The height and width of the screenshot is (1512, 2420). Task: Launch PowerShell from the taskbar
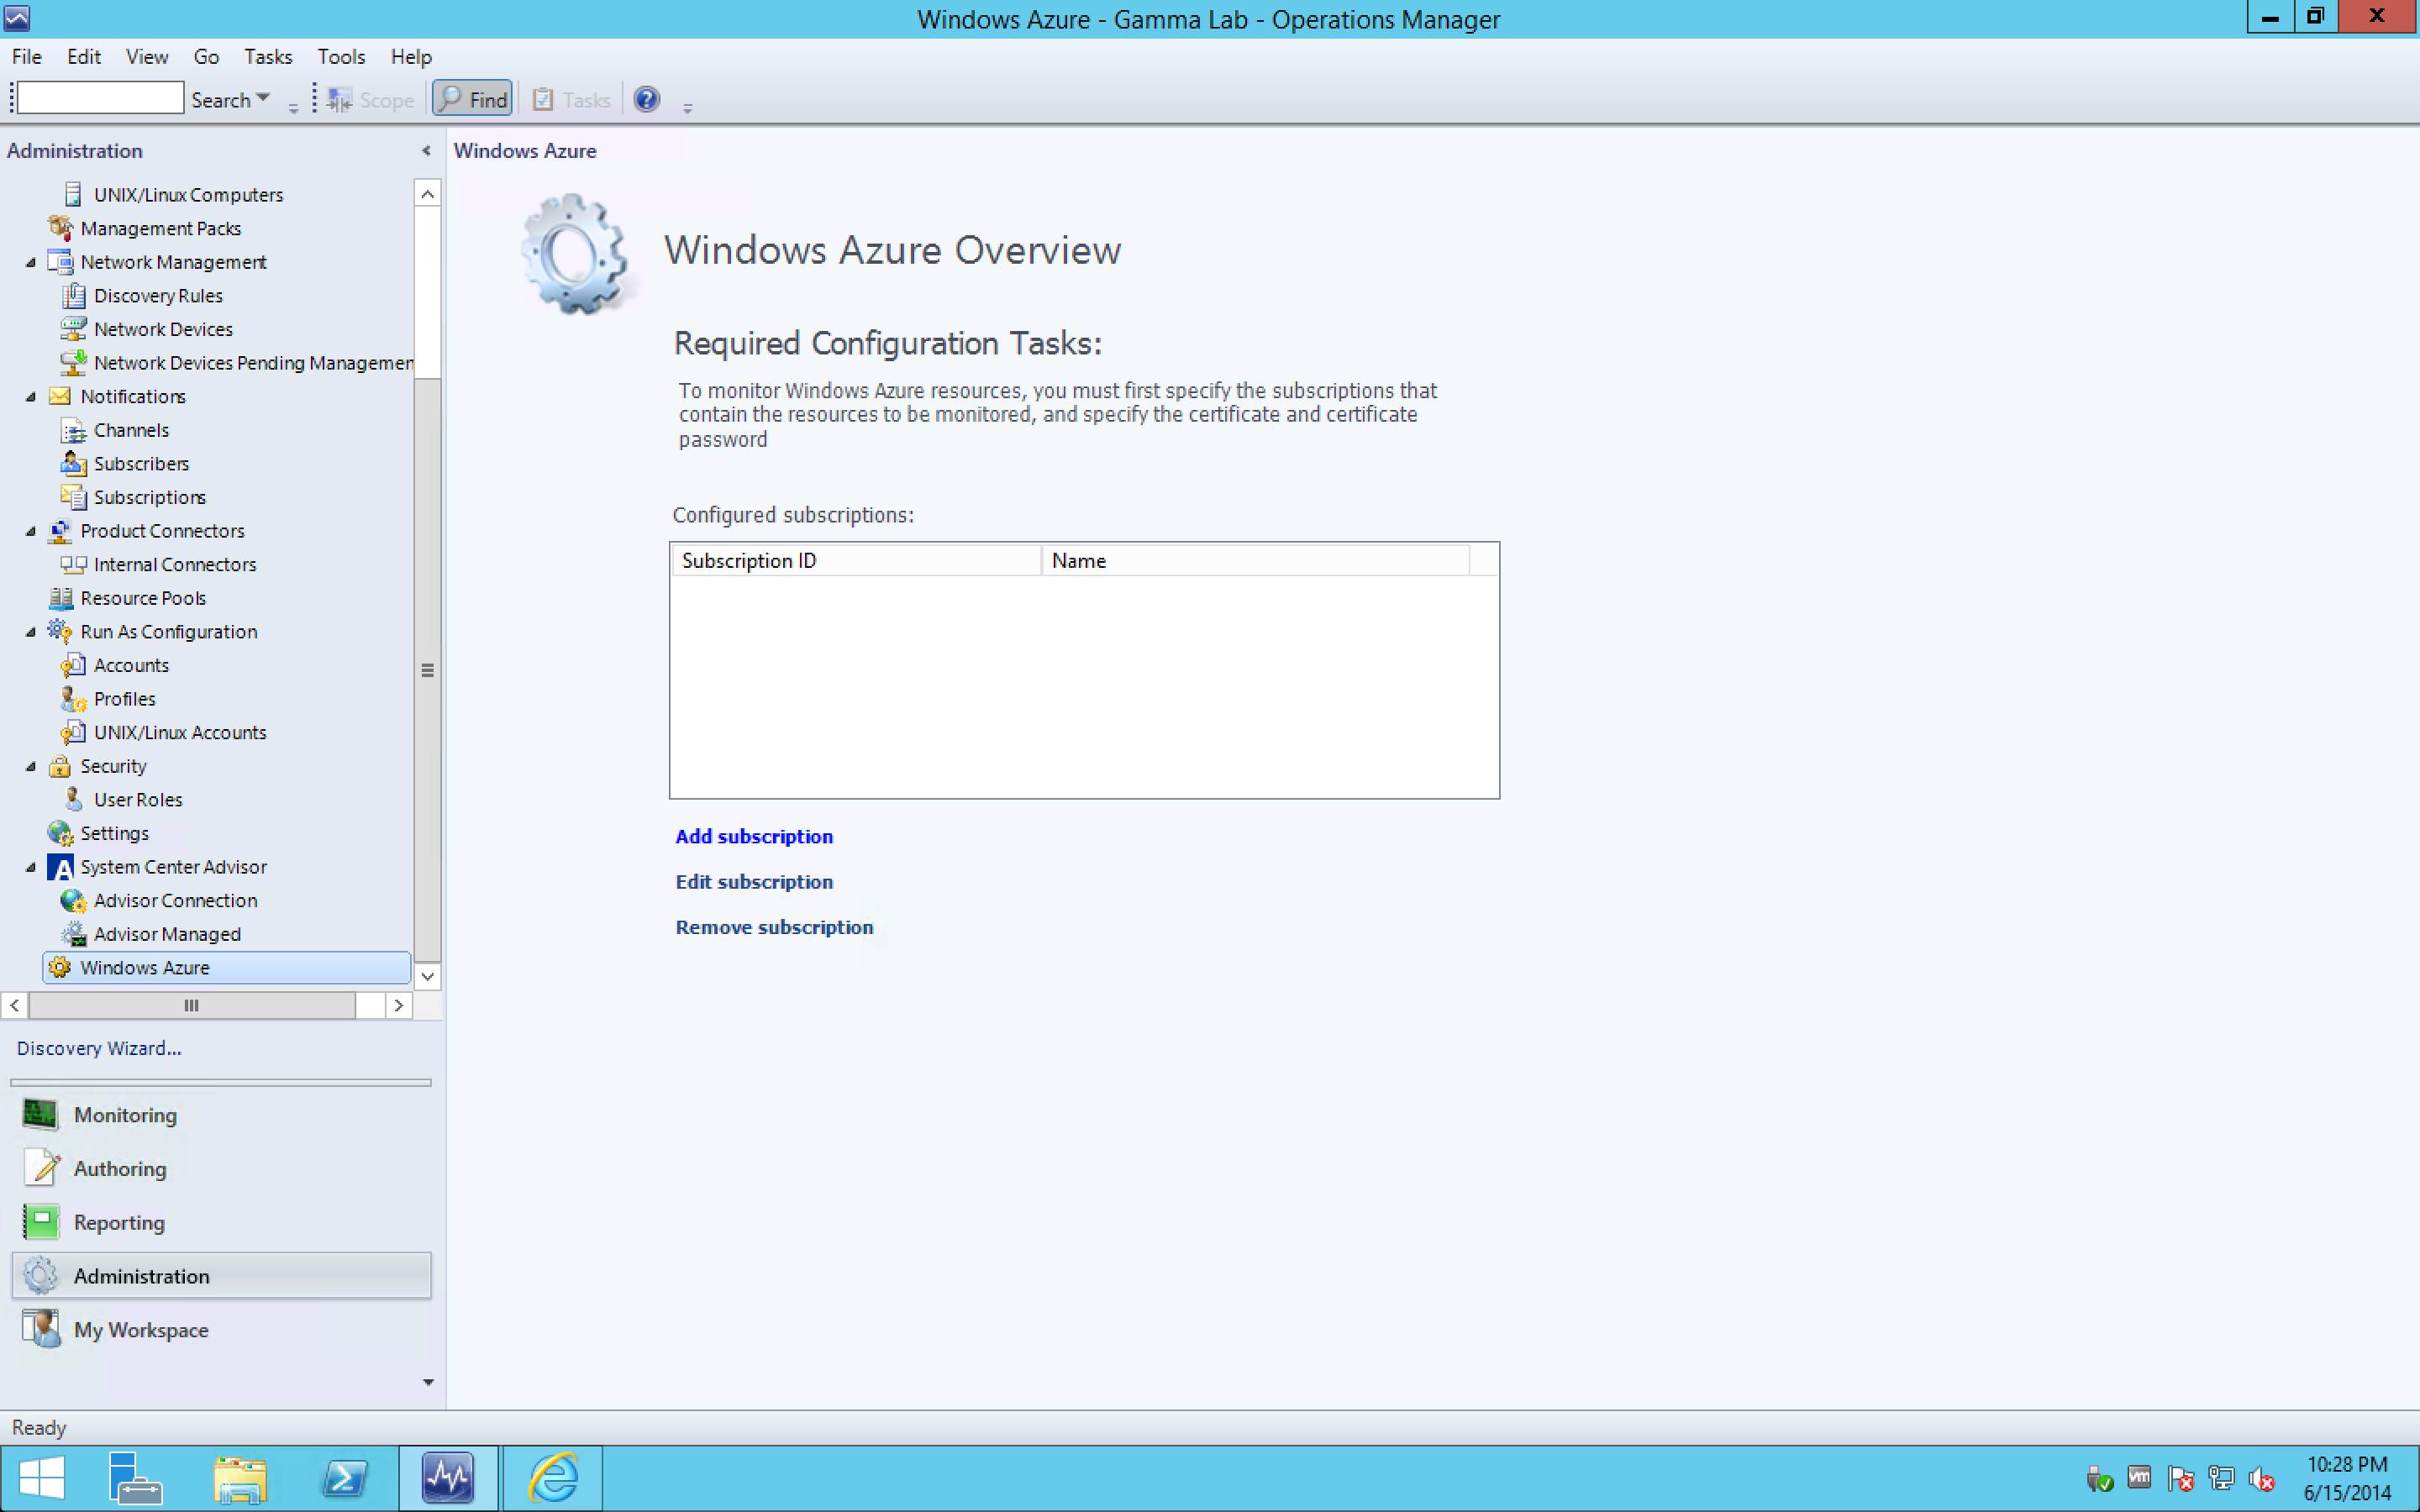tap(345, 1477)
